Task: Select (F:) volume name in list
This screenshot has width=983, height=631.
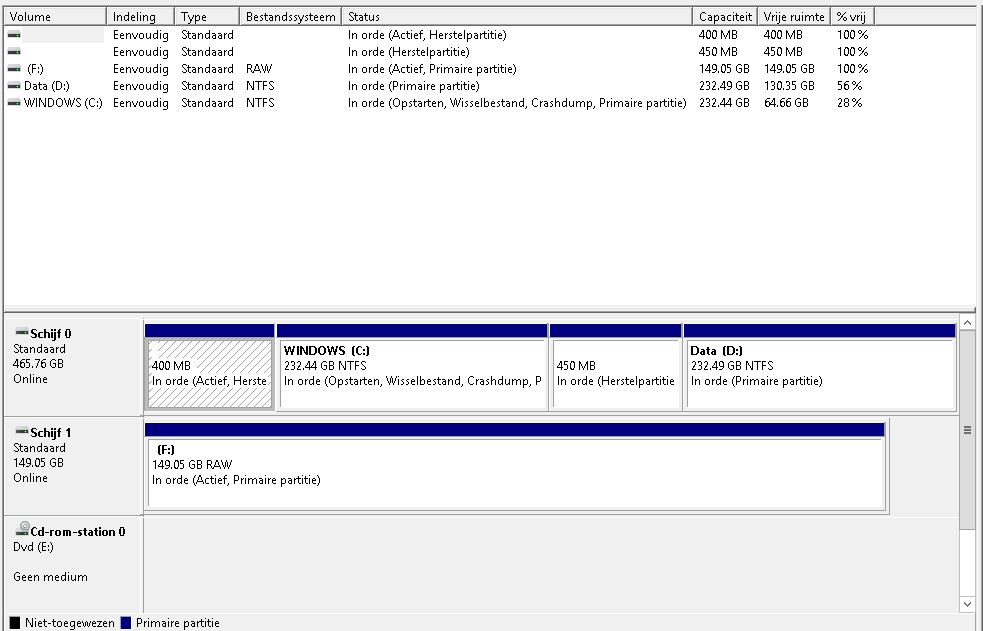Action: coord(35,69)
